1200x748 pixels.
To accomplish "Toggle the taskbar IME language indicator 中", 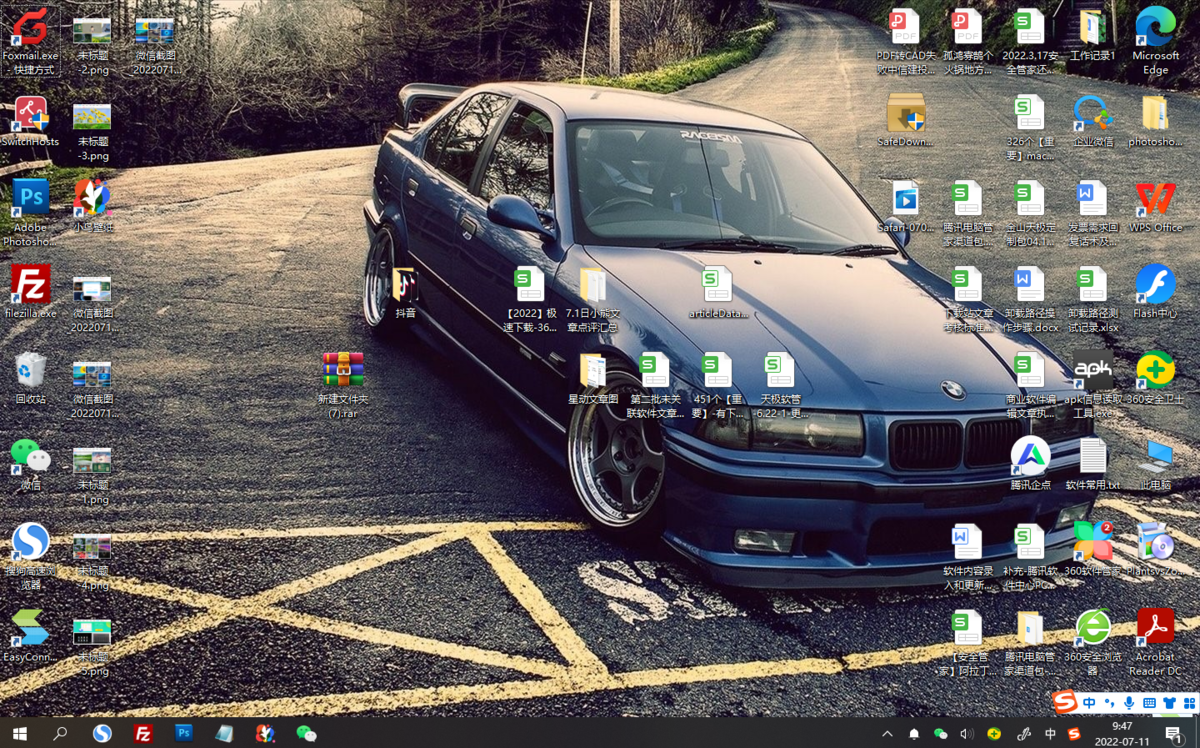I will (1050, 734).
